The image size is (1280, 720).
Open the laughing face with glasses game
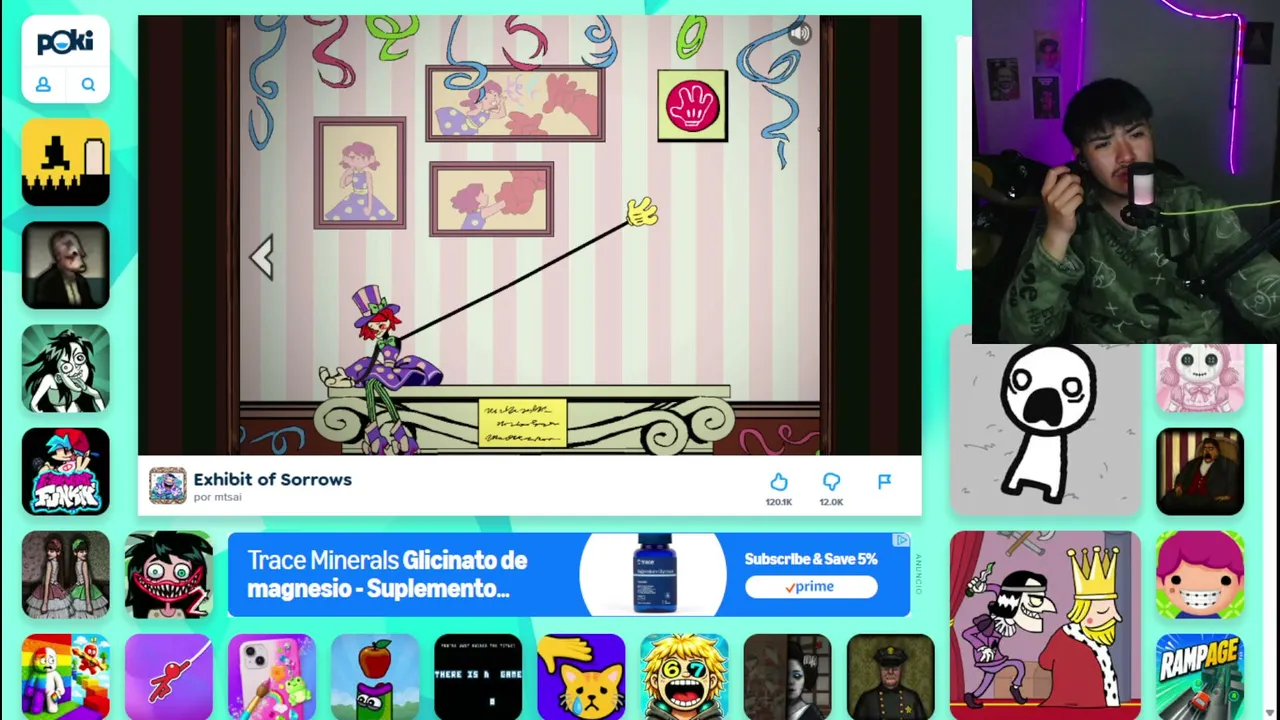point(684,677)
